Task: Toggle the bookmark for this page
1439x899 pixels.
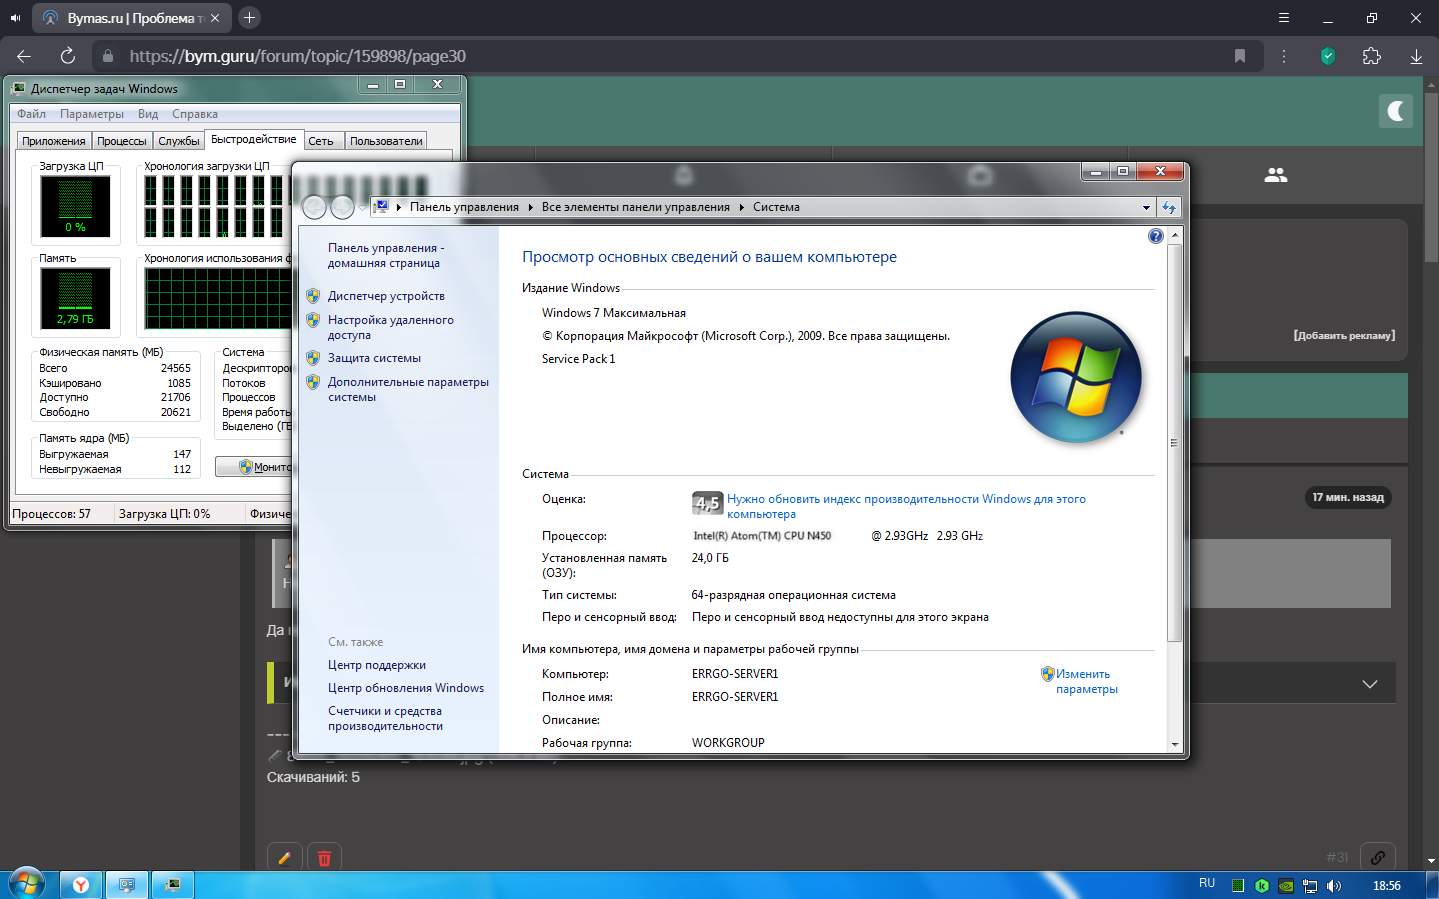Action: point(1240,56)
